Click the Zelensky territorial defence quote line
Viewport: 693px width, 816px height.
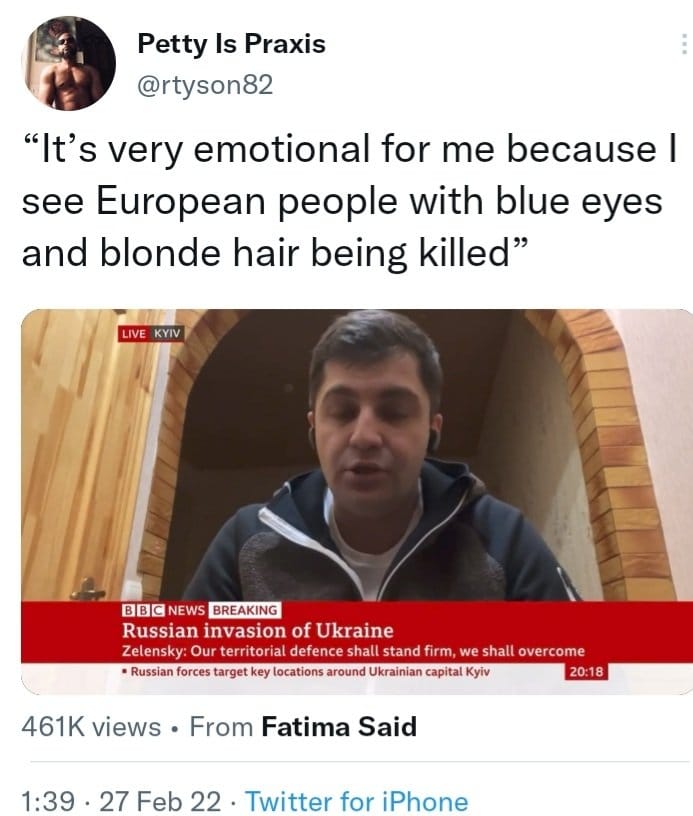[353, 651]
